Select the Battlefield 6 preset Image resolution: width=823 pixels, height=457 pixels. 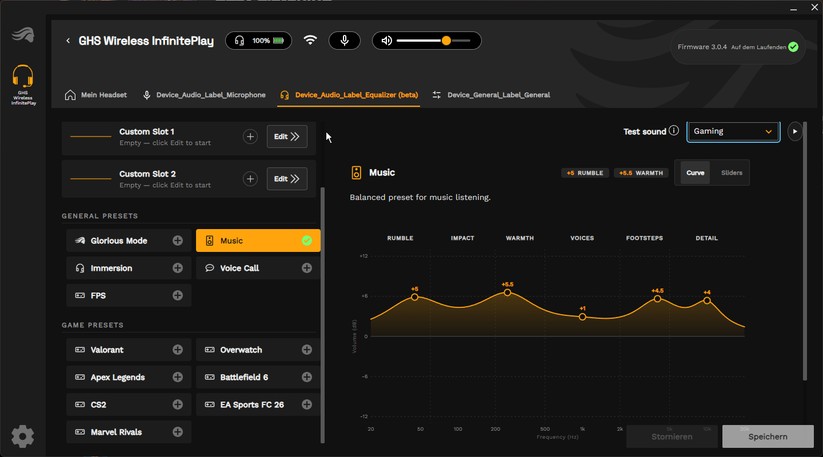click(x=258, y=377)
